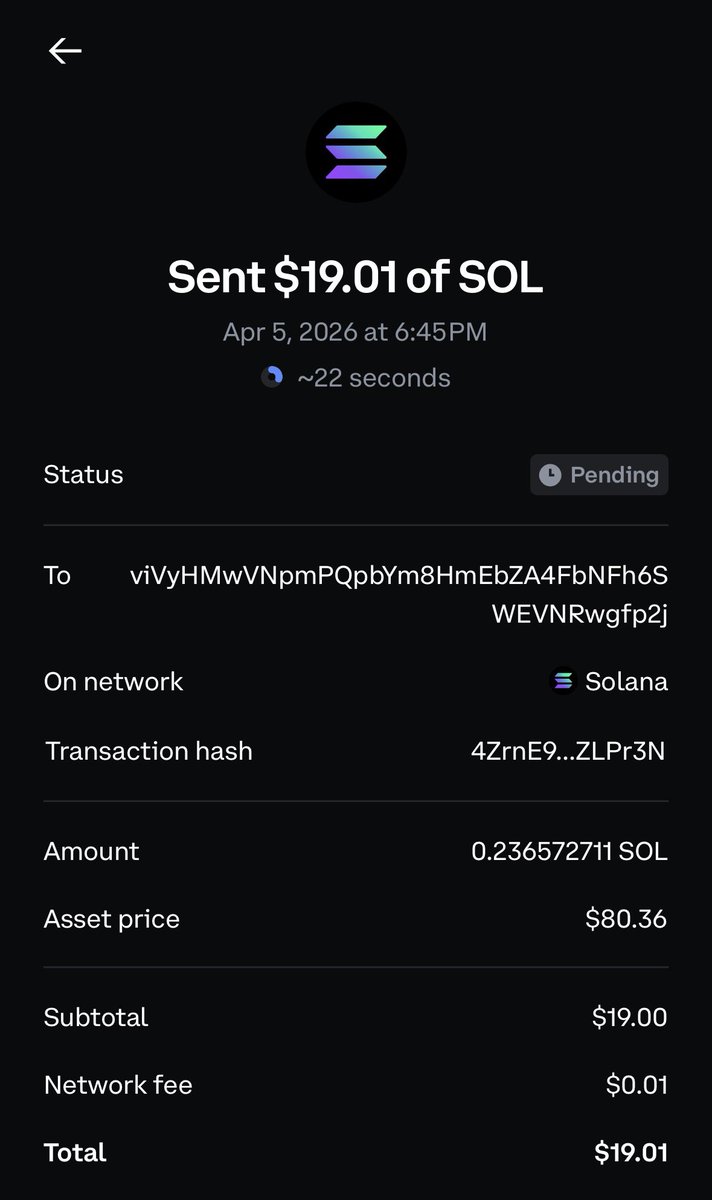Tap the Transaction hash label
712x1200 pixels.
[x=148, y=751]
